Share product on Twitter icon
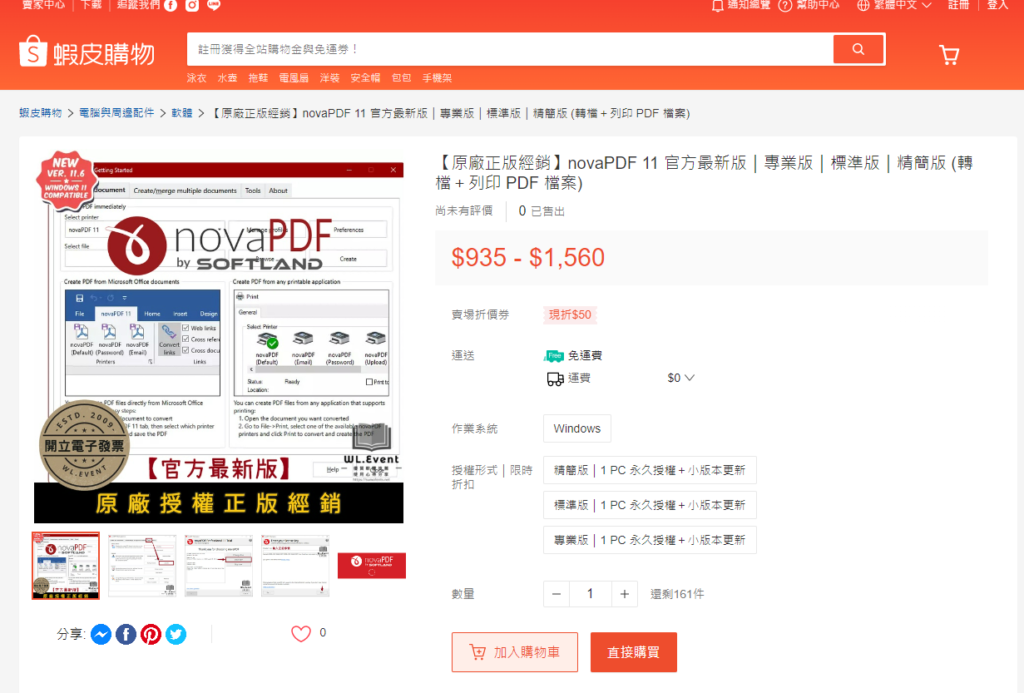 176,634
